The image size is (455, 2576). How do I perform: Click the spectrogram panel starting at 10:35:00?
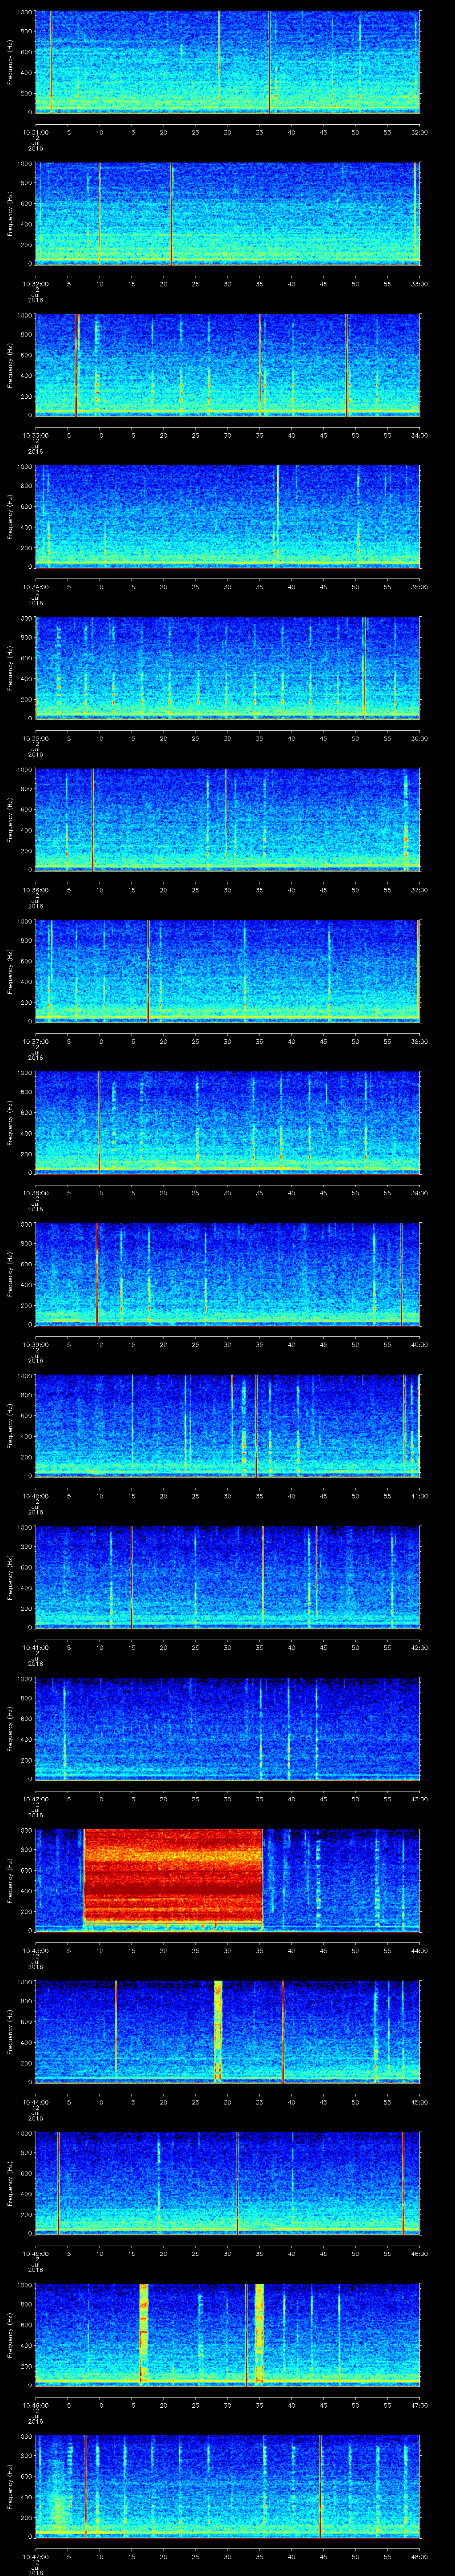pyautogui.click(x=227, y=669)
